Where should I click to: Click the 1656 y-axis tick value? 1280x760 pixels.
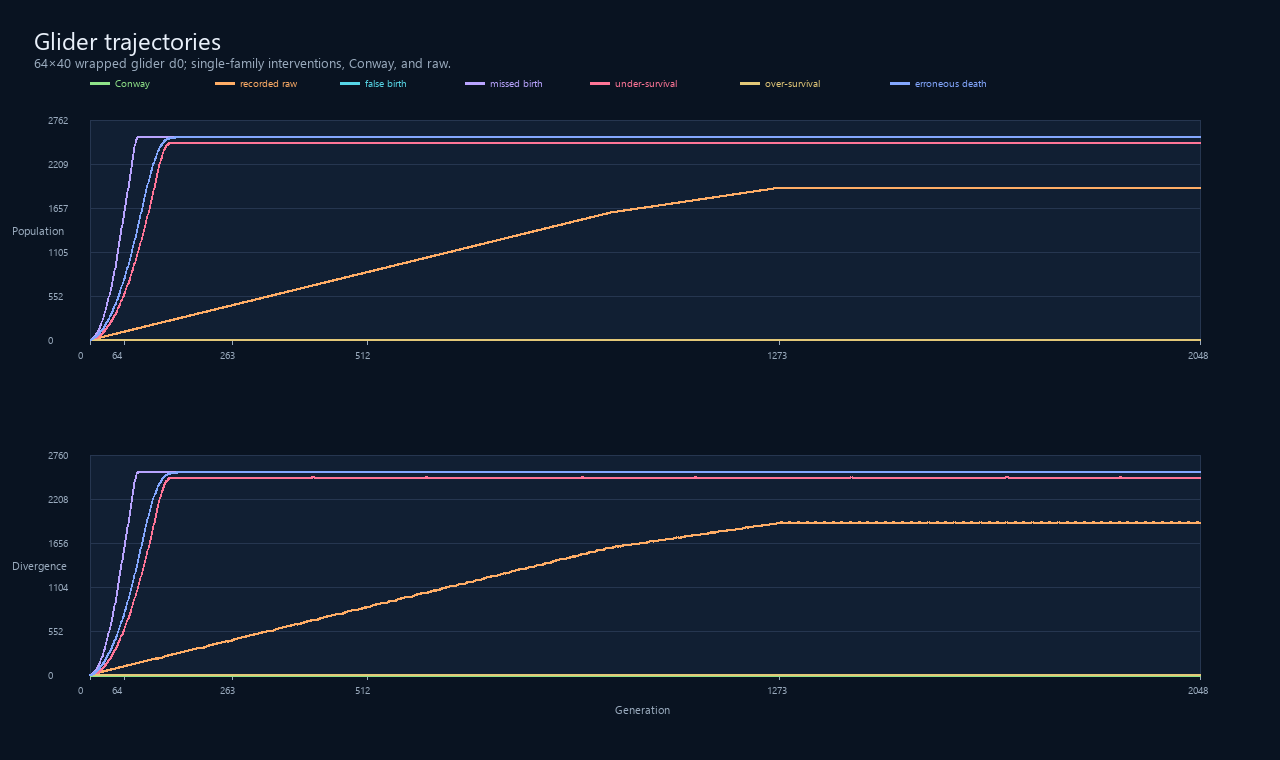pyautogui.click(x=58, y=544)
